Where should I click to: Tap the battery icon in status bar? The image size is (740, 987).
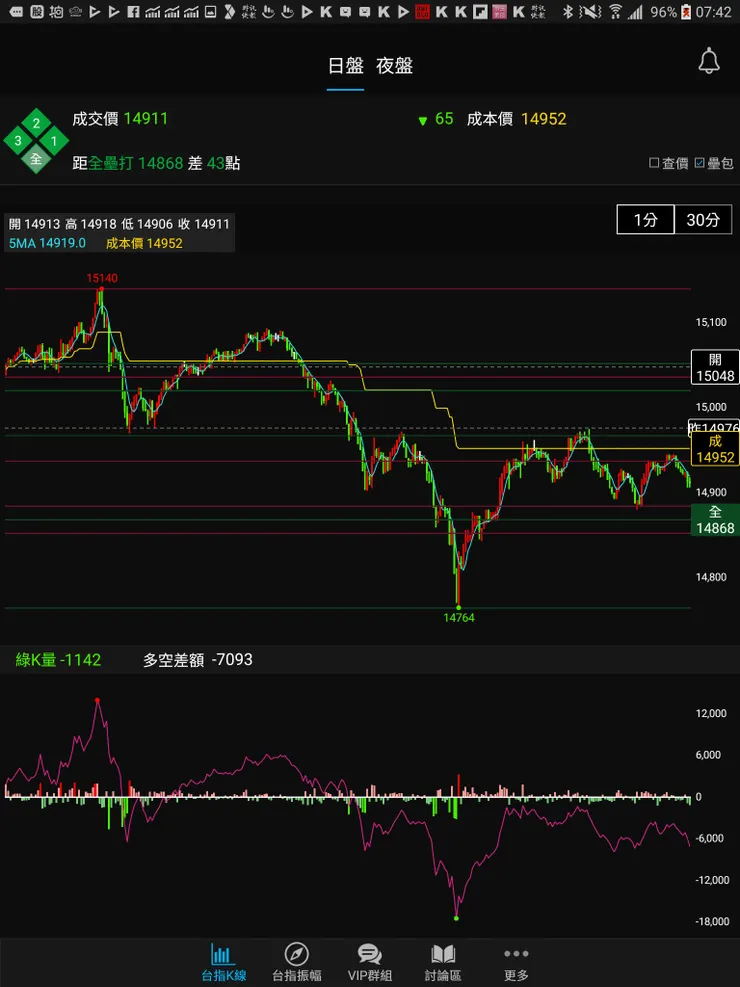[x=687, y=11]
